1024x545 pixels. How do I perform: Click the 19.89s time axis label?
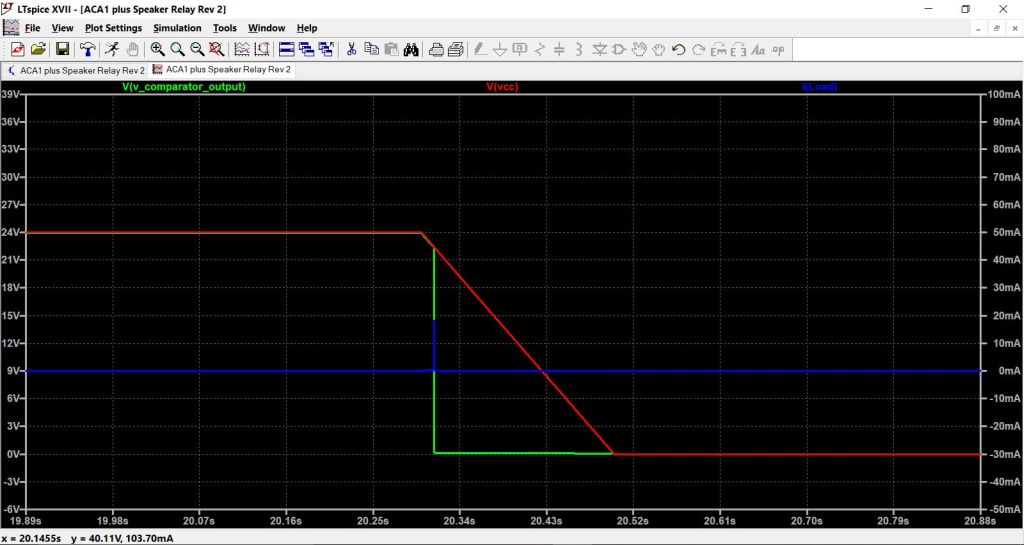click(x=26, y=521)
